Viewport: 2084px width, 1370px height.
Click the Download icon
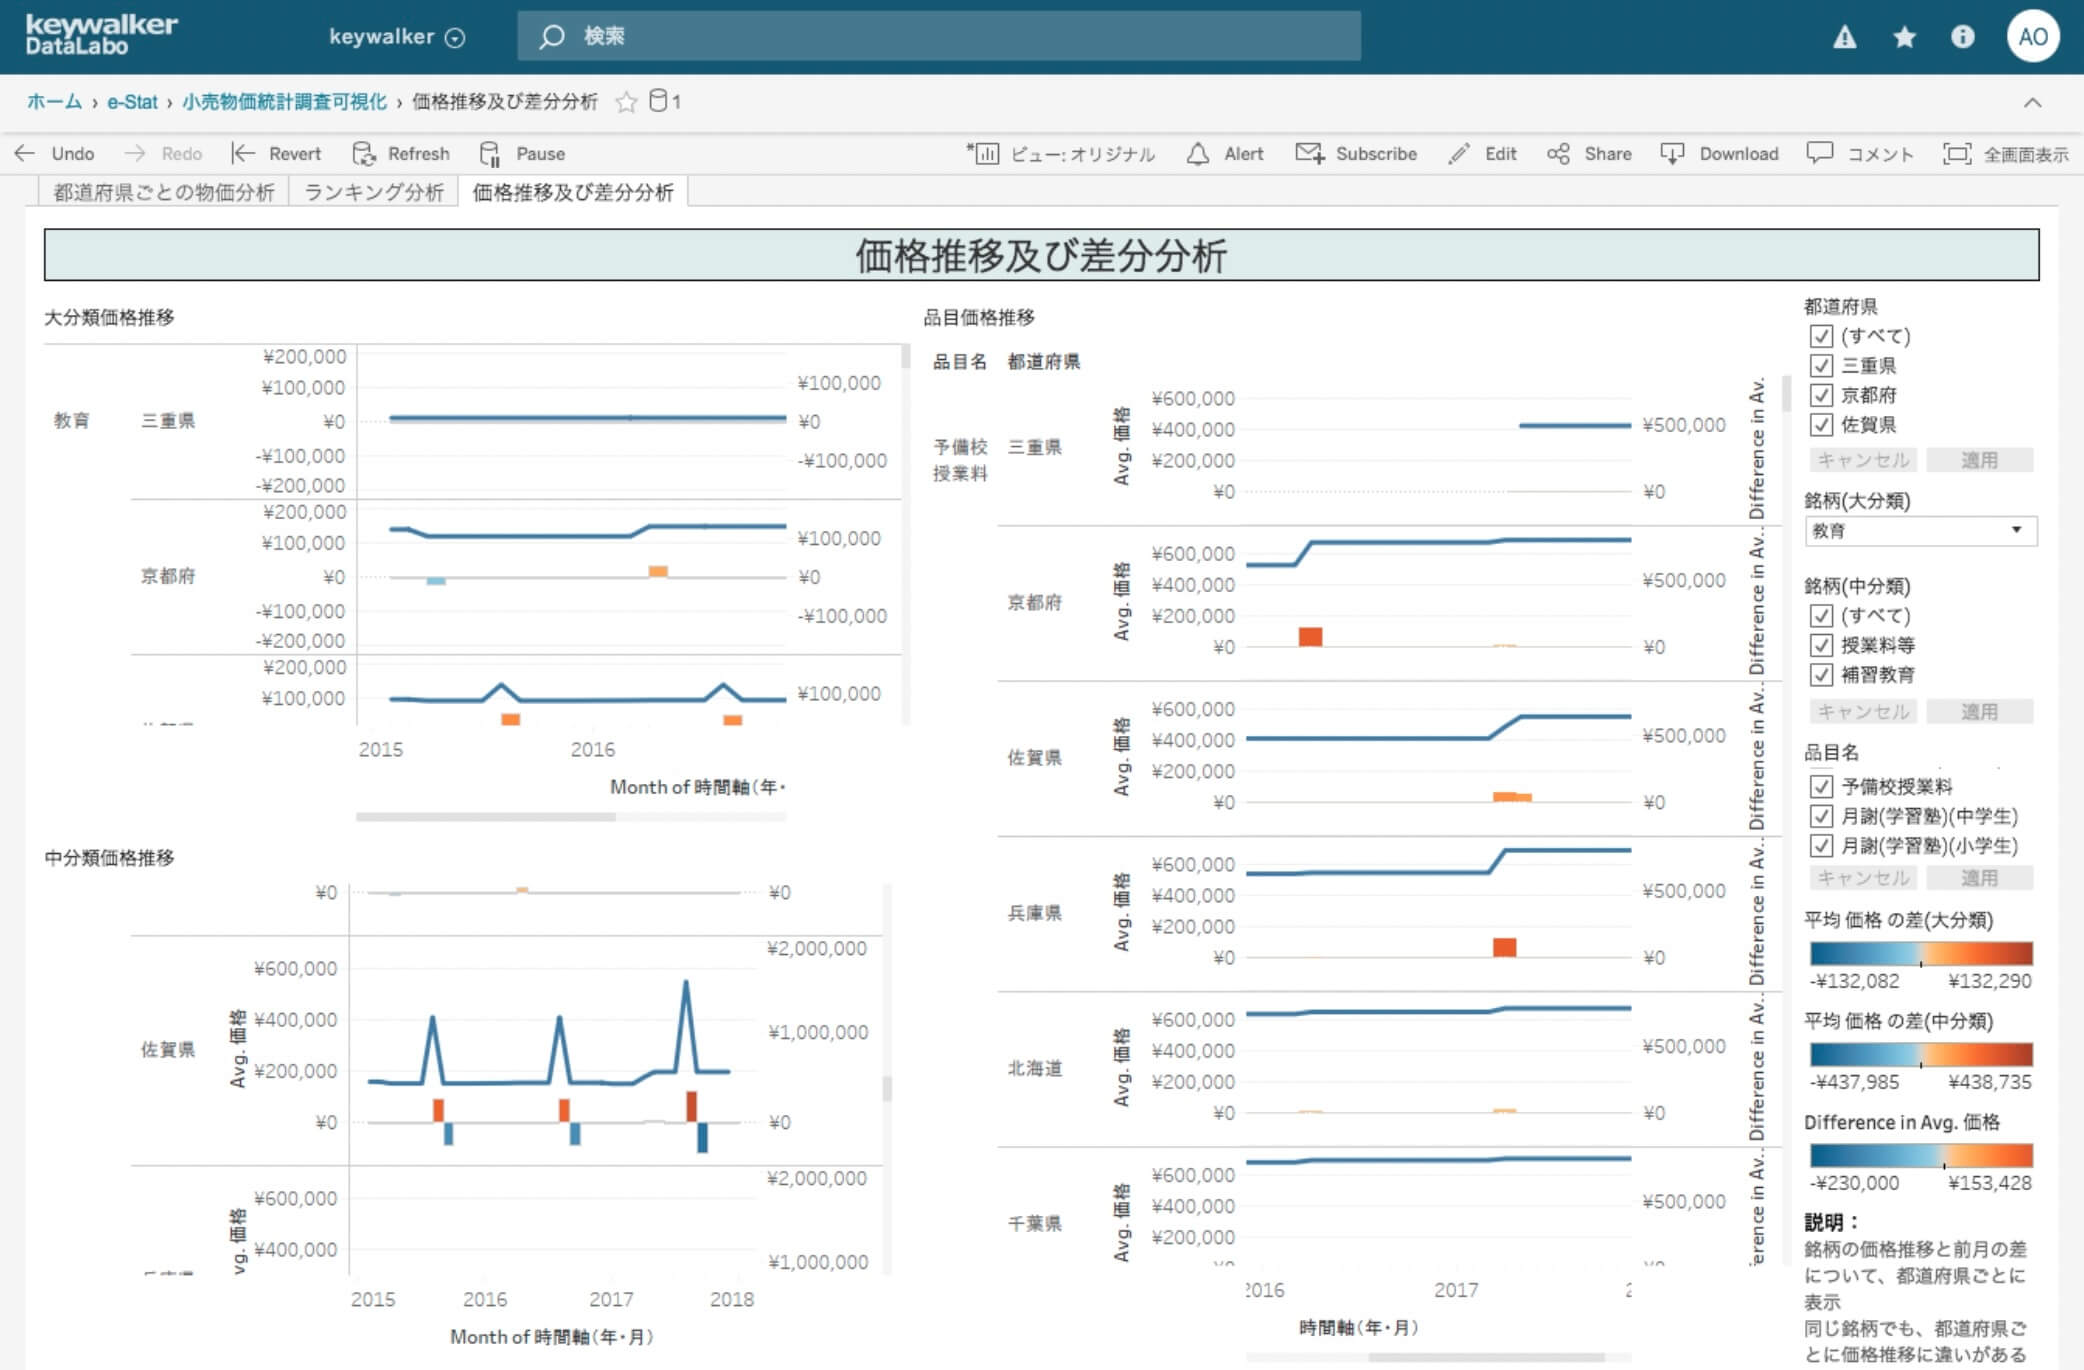coord(1672,153)
